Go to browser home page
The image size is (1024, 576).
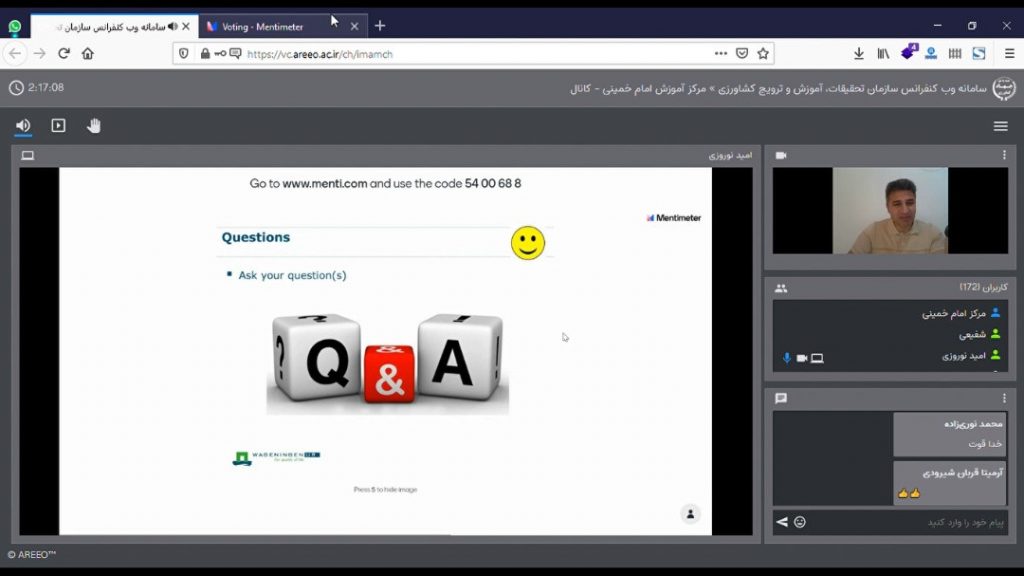pos(88,54)
